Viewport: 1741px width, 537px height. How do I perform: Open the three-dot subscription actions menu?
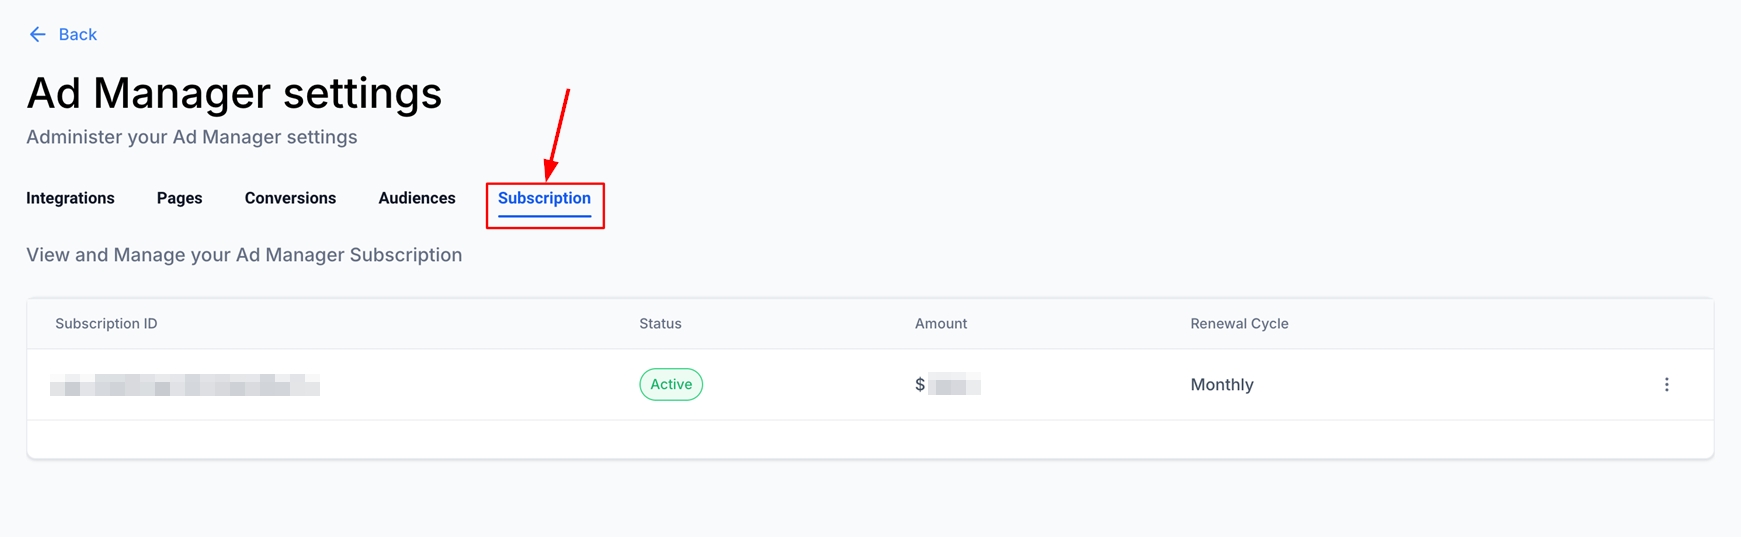click(x=1666, y=385)
